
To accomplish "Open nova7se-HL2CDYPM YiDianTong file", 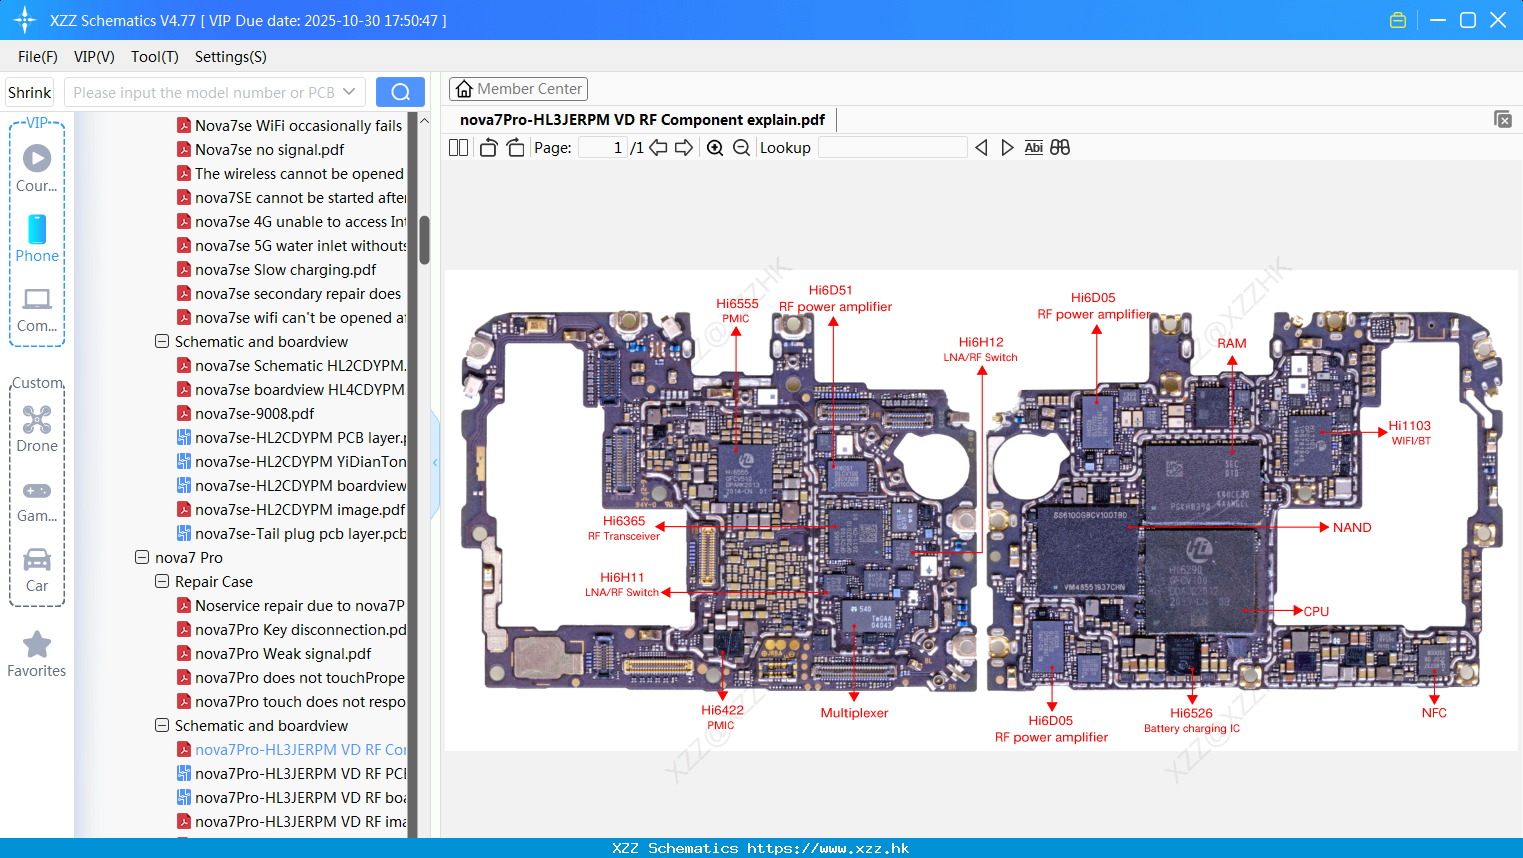I will tap(291, 461).
